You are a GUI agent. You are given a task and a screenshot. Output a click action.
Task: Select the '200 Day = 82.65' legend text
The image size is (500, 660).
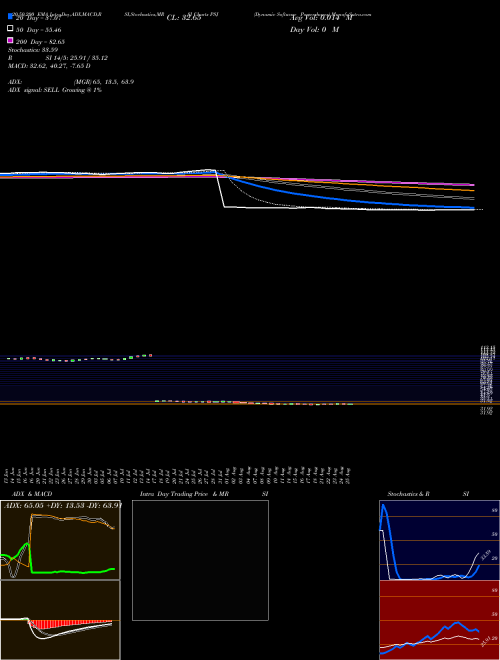(x=40, y=42)
